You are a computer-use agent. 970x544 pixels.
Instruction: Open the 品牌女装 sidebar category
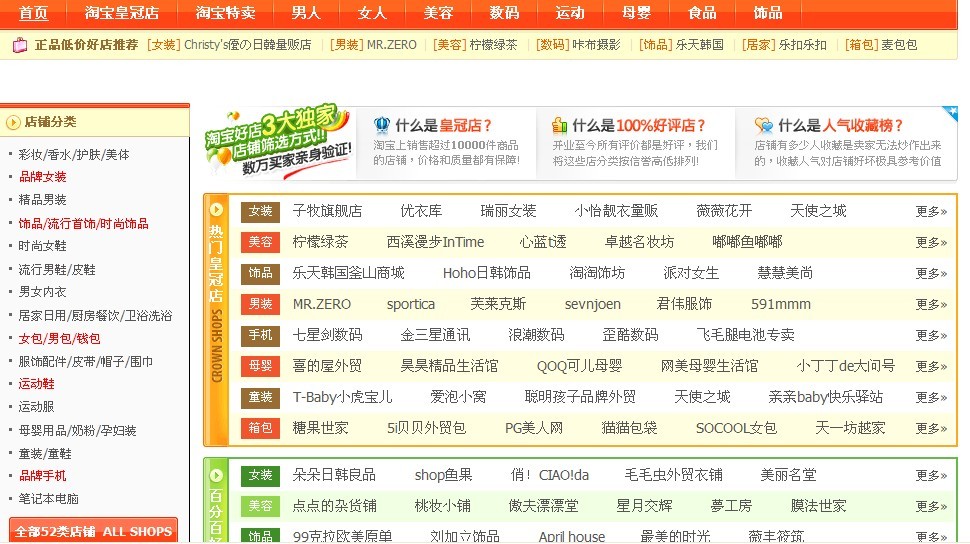tap(43, 176)
